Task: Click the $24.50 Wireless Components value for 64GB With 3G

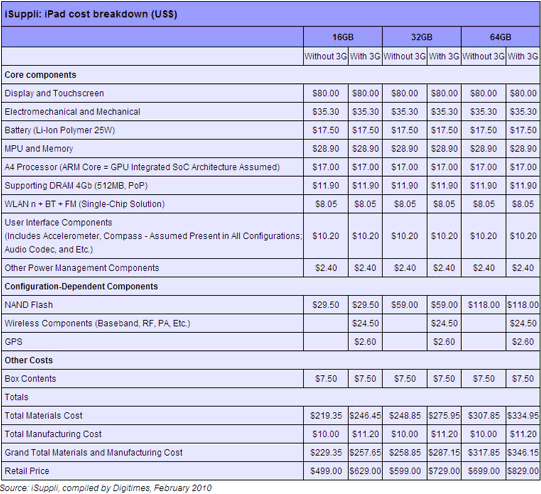Action: (x=523, y=323)
